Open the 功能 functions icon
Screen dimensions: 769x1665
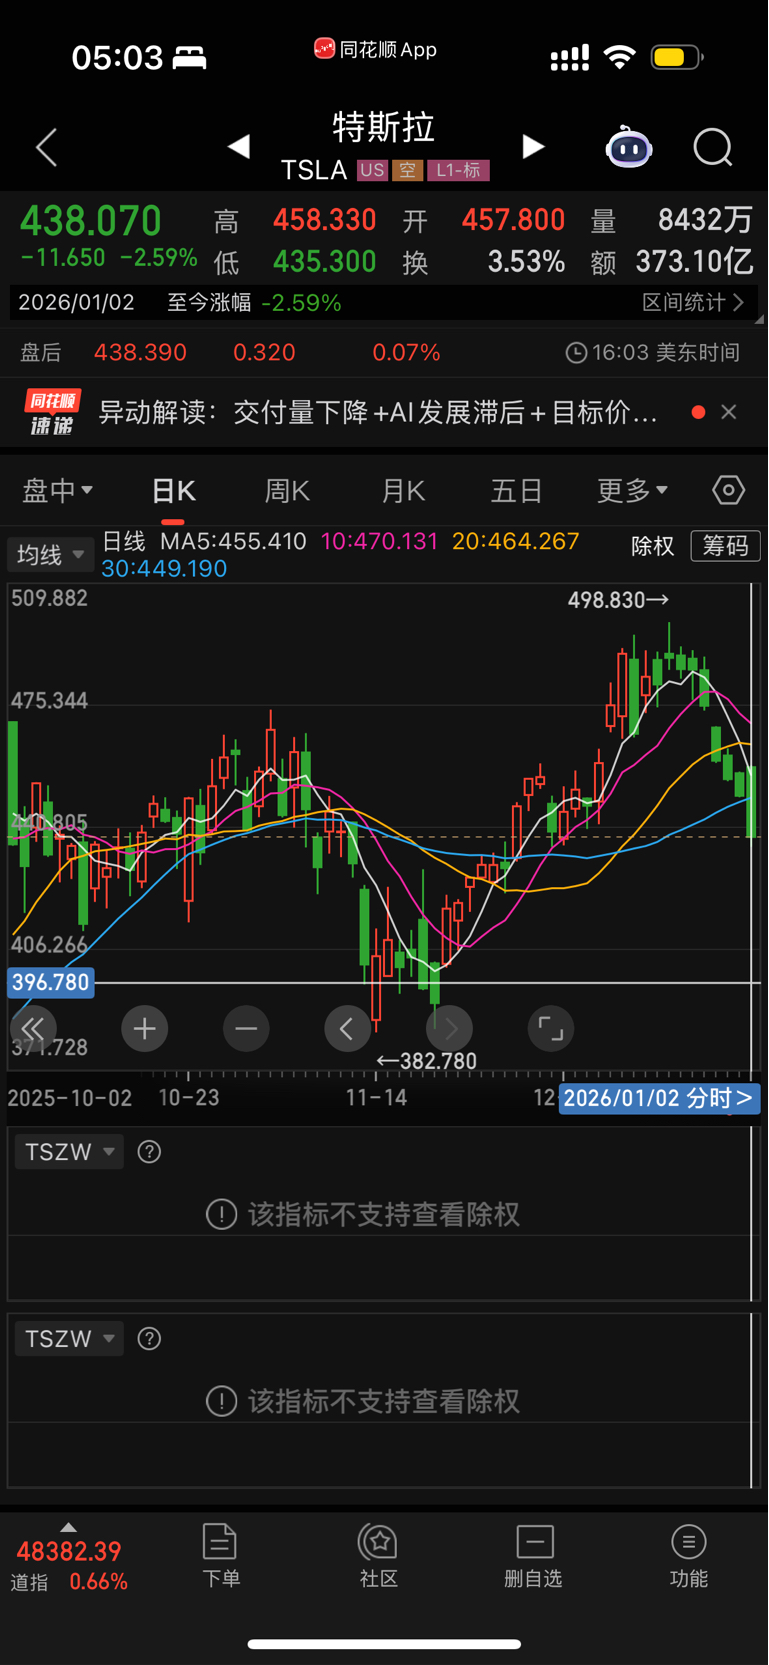click(689, 1555)
